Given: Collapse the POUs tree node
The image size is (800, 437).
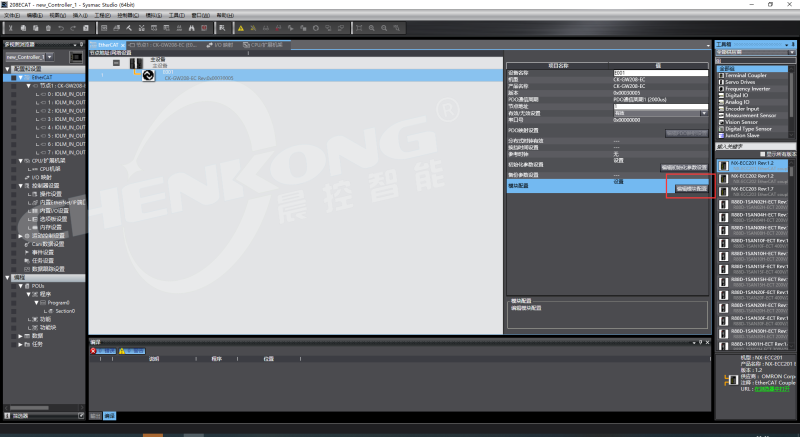Looking at the screenshot, I should click(20, 286).
